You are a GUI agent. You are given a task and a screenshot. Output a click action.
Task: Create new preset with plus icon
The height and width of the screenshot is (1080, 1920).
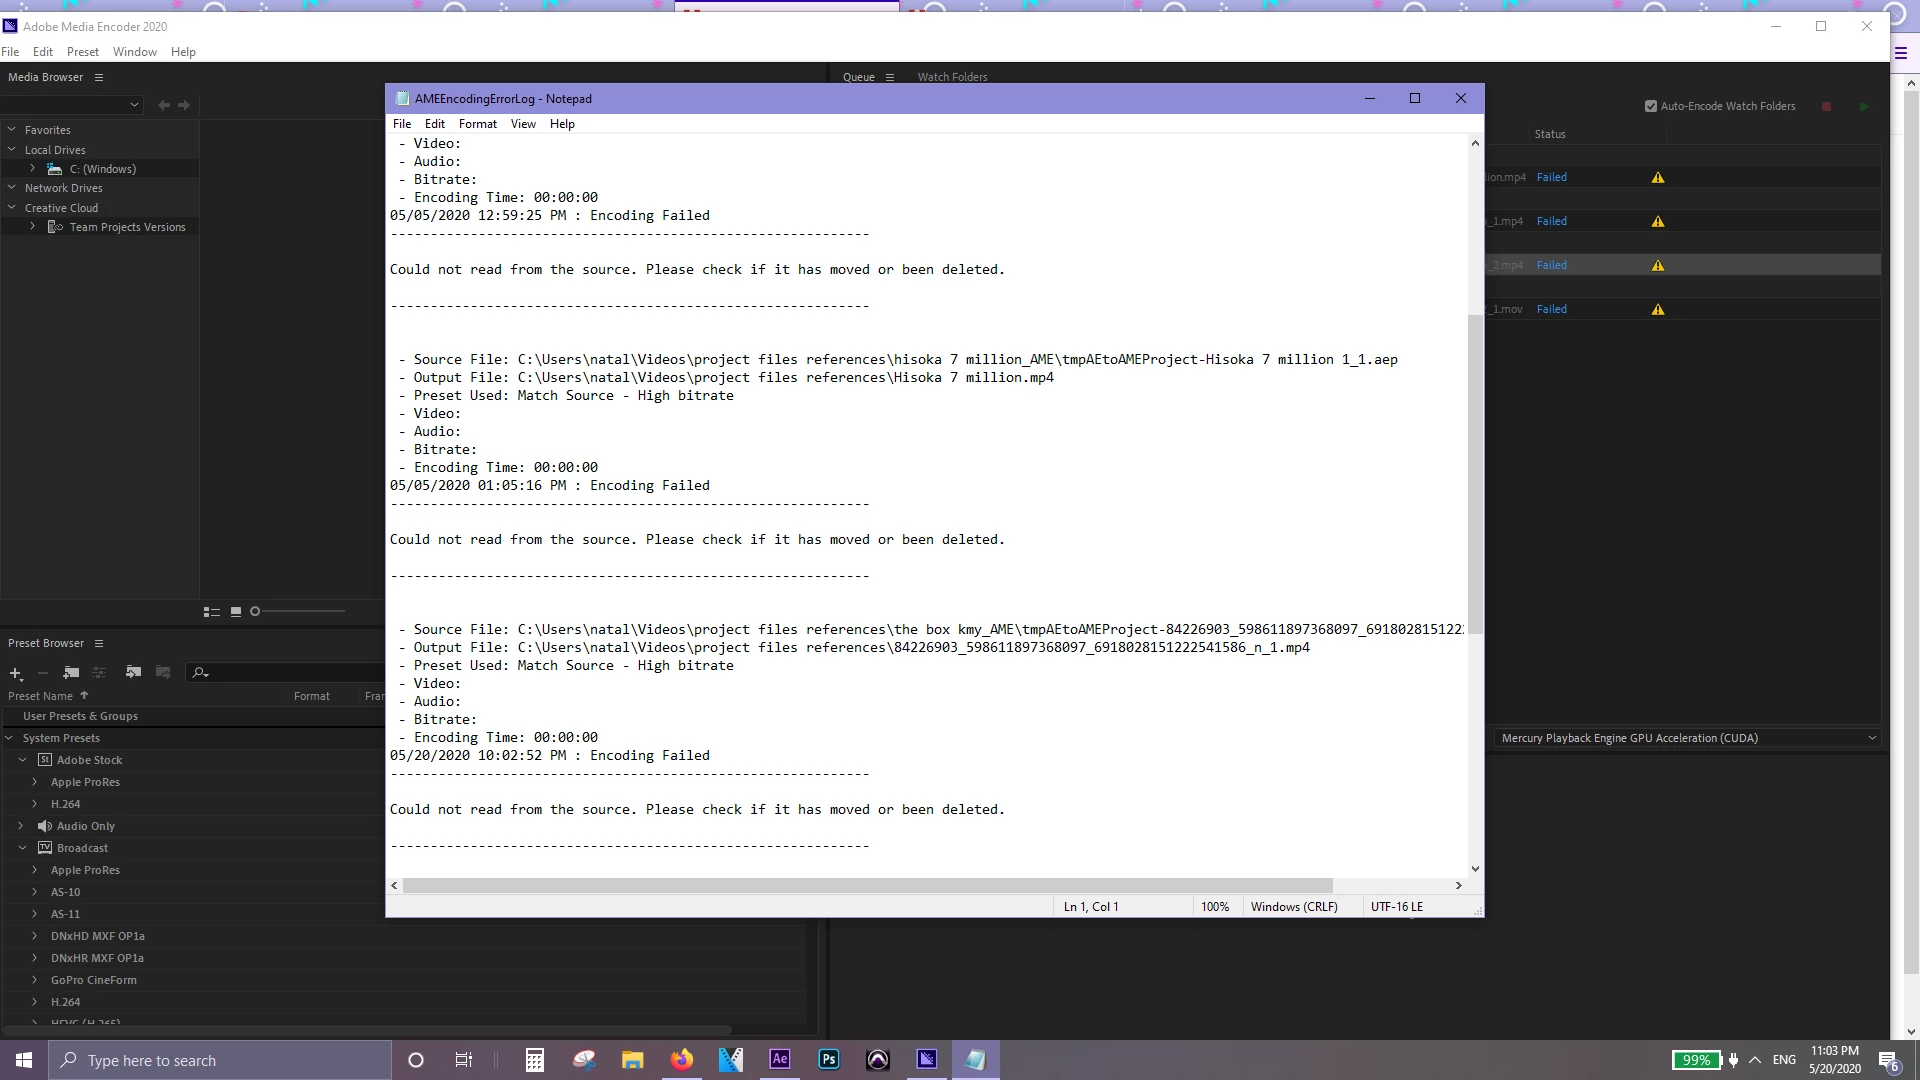(x=16, y=673)
